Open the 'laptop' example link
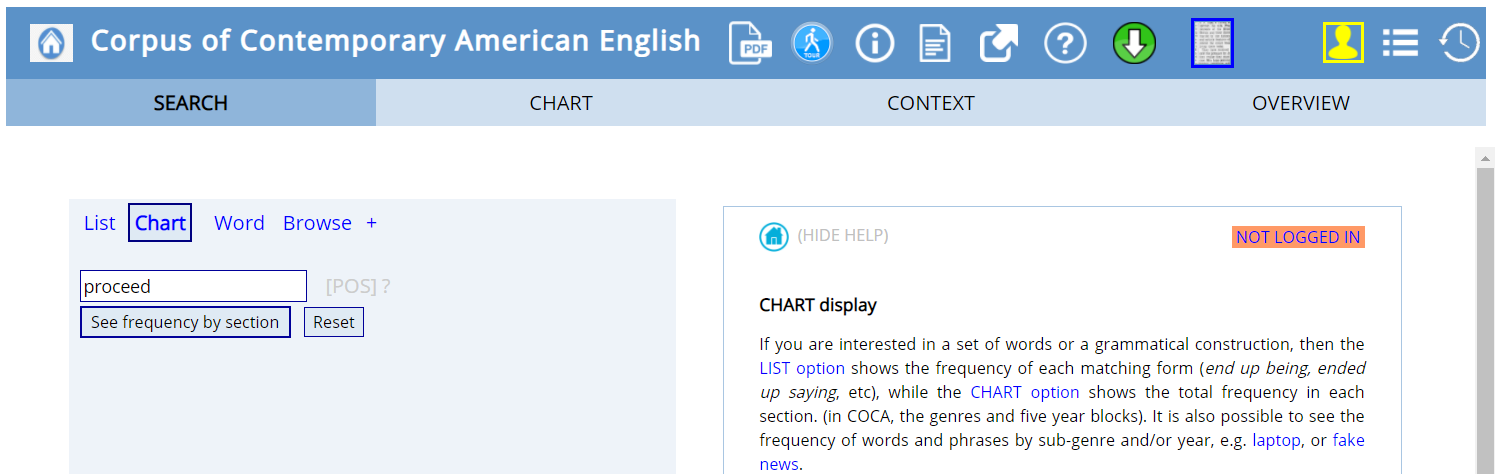 coord(1276,440)
